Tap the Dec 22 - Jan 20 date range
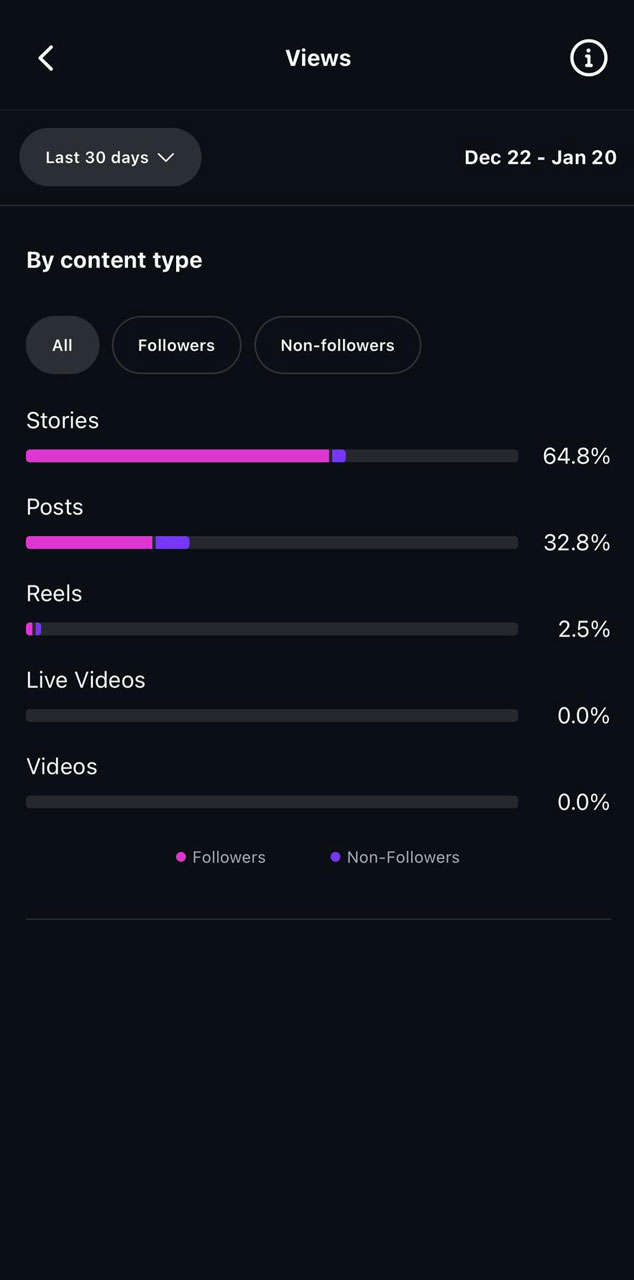Image resolution: width=634 pixels, height=1280 pixels. [540, 157]
